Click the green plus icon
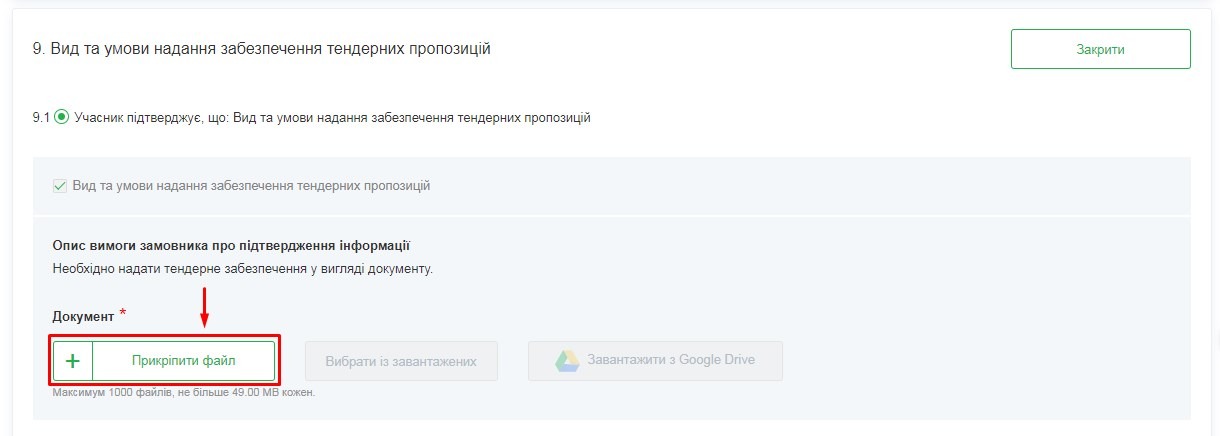The width and height of the screenshot is (1220, 436). [72, 361]
